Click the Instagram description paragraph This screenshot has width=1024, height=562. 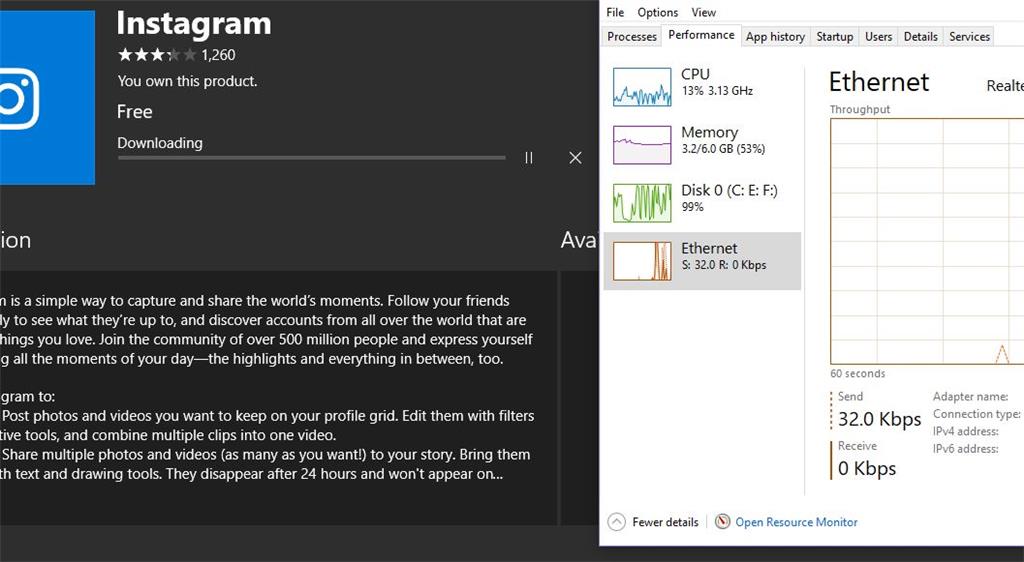[x=266, y=330]
